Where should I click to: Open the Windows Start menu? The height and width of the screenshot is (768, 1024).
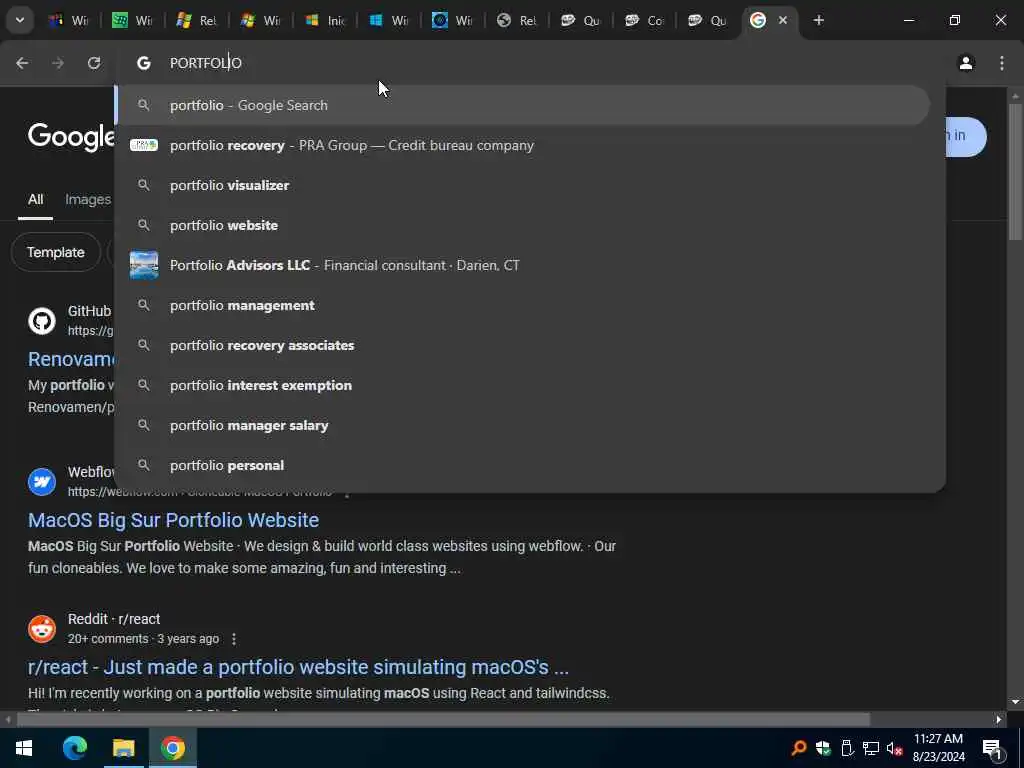24,748
